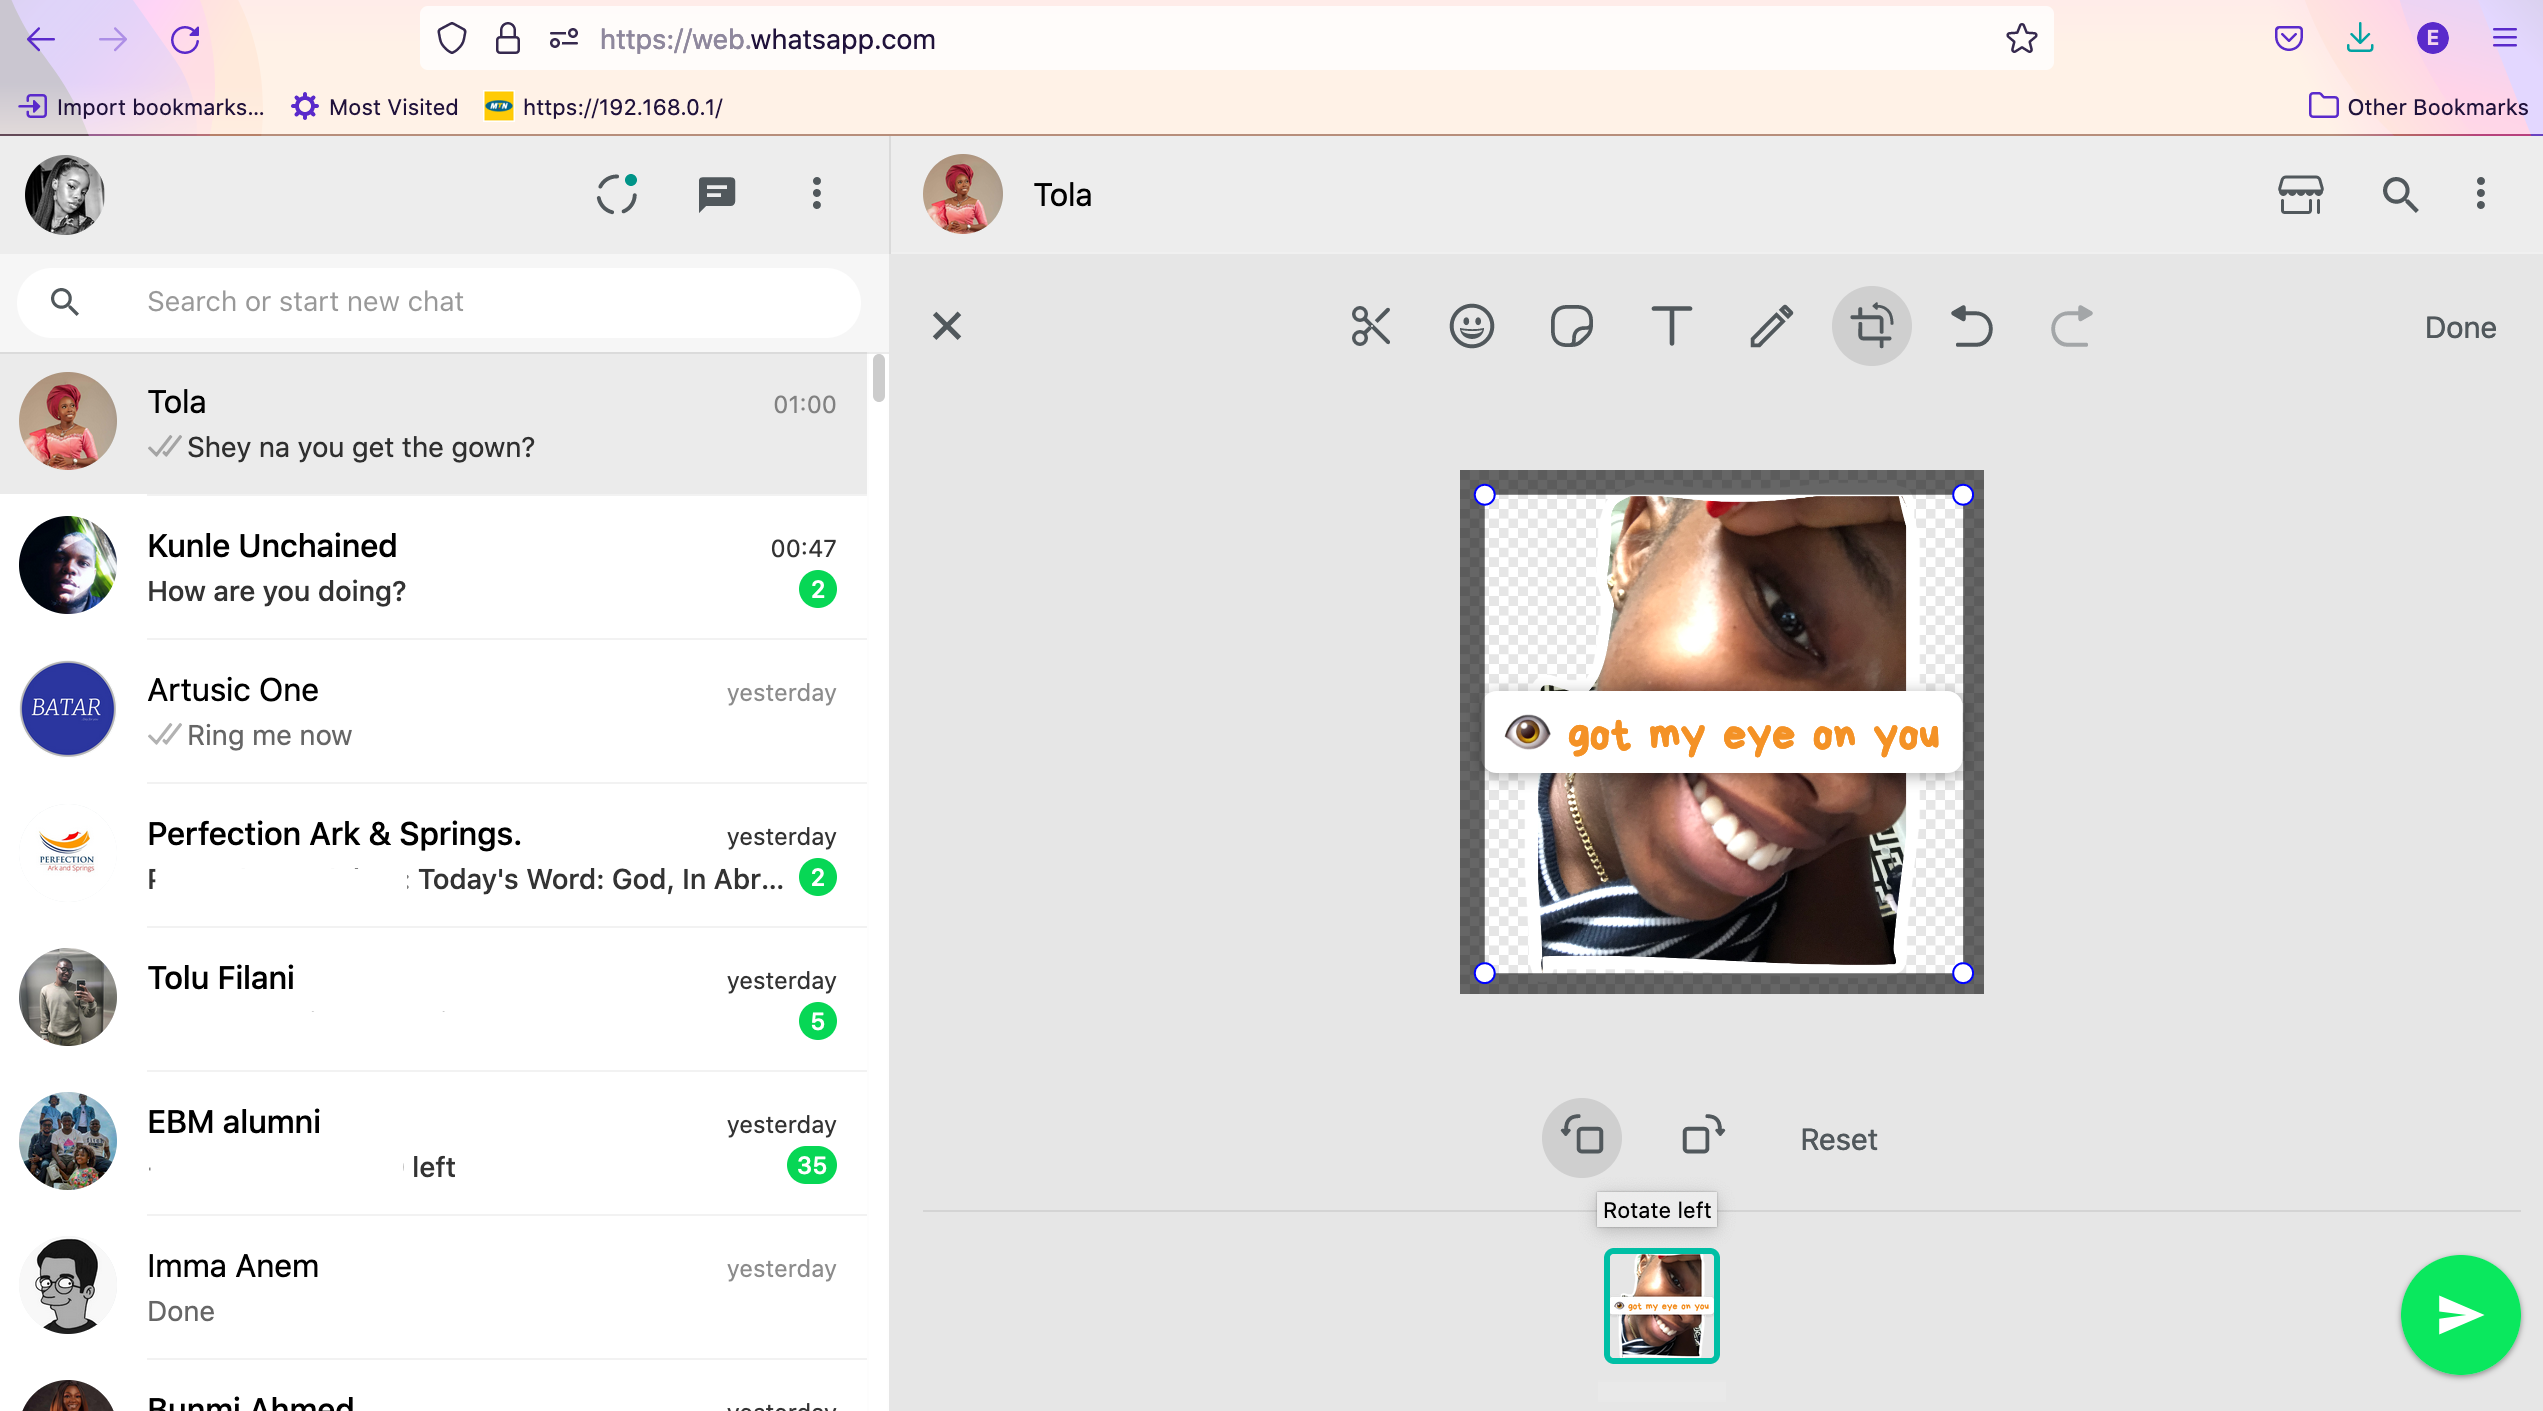Image resolution: width=2543 pixels, height=1411 pixels.
Task: Open the sidebar three-dot menu
Action: click(816, 194)
